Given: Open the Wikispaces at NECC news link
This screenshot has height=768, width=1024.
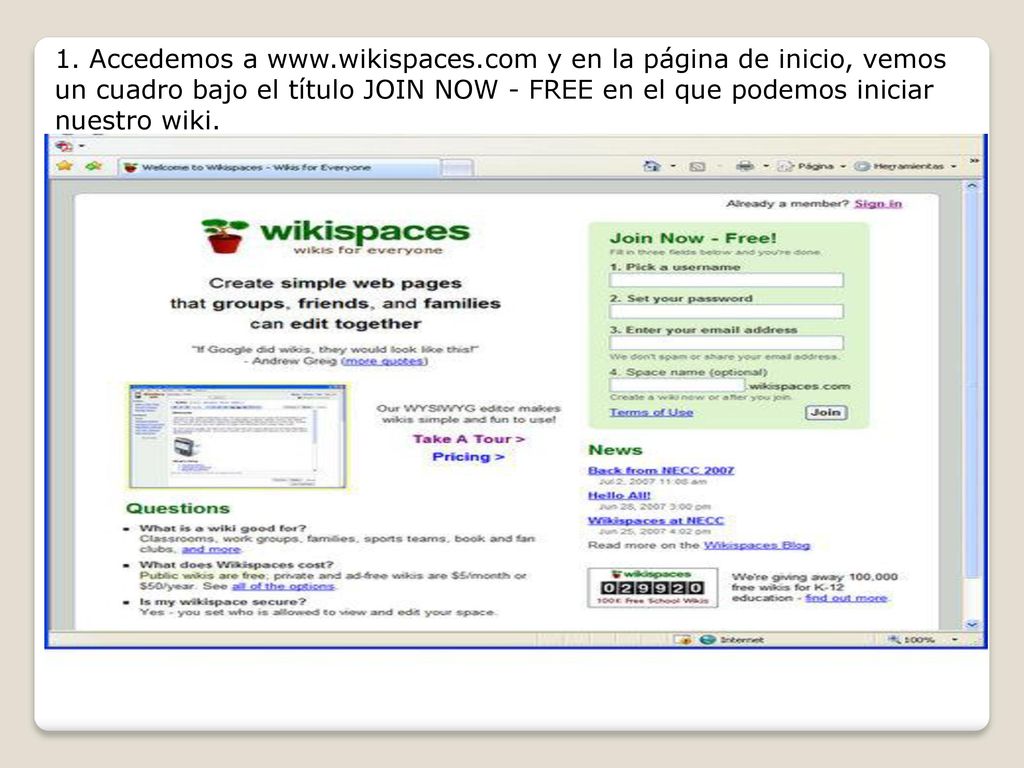Looking at the screenshot, I should pos(656,520).
